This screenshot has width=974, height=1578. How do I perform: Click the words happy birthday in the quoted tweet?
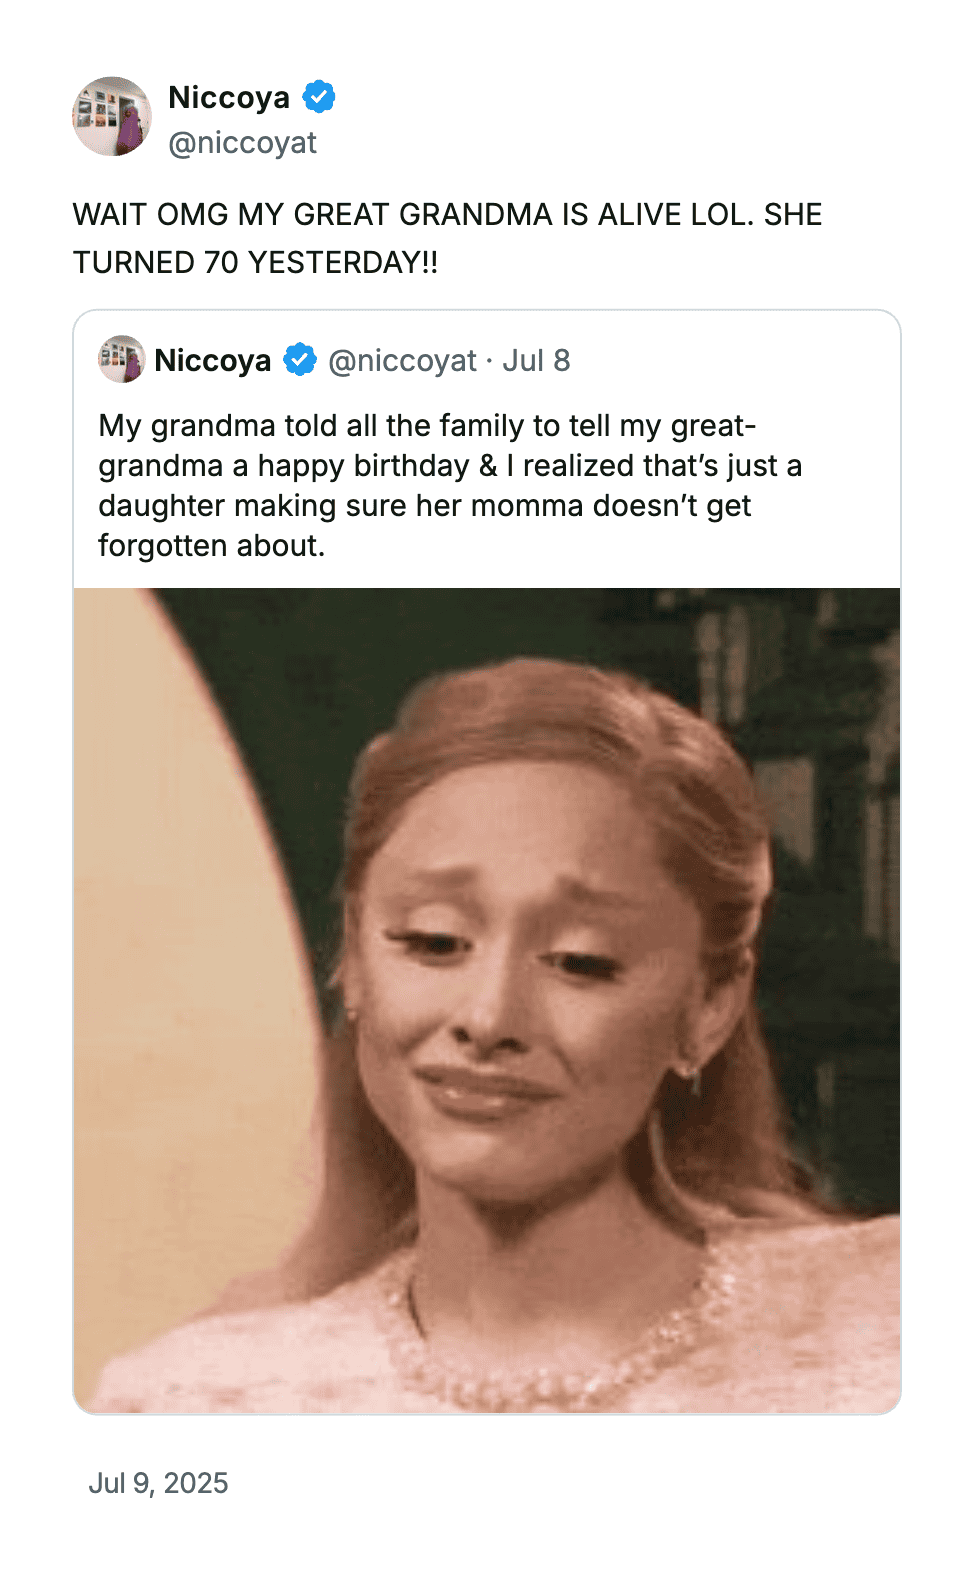pos(363,466)
